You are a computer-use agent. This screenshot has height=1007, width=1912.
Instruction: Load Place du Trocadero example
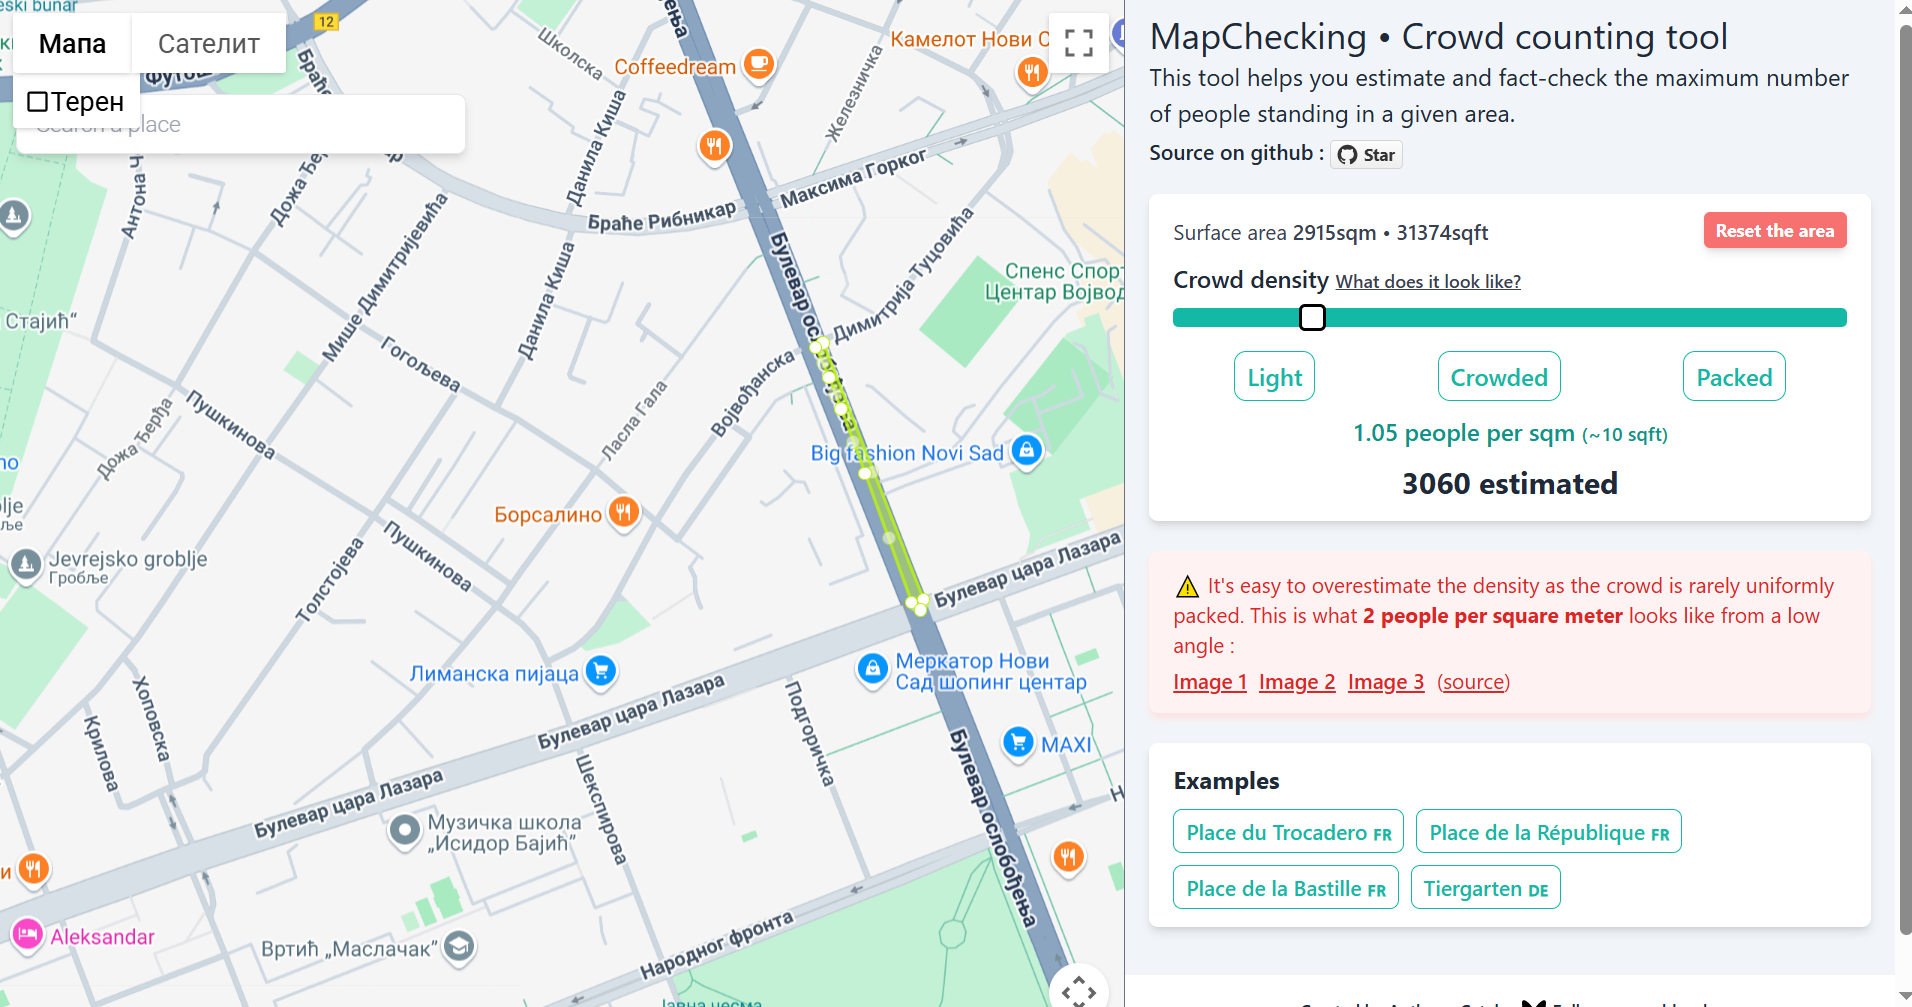(1288, 832)
